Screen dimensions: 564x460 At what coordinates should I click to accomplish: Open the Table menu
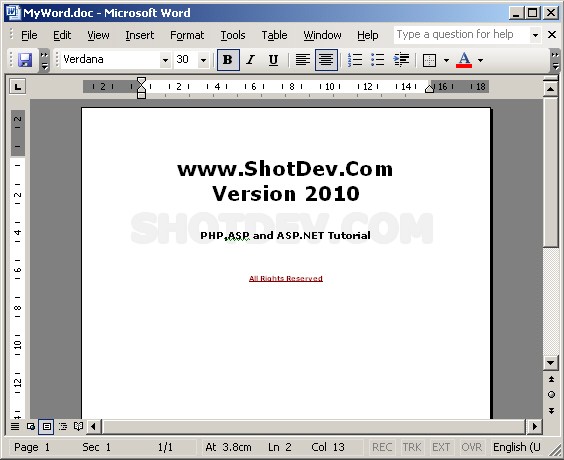(274, 35)
